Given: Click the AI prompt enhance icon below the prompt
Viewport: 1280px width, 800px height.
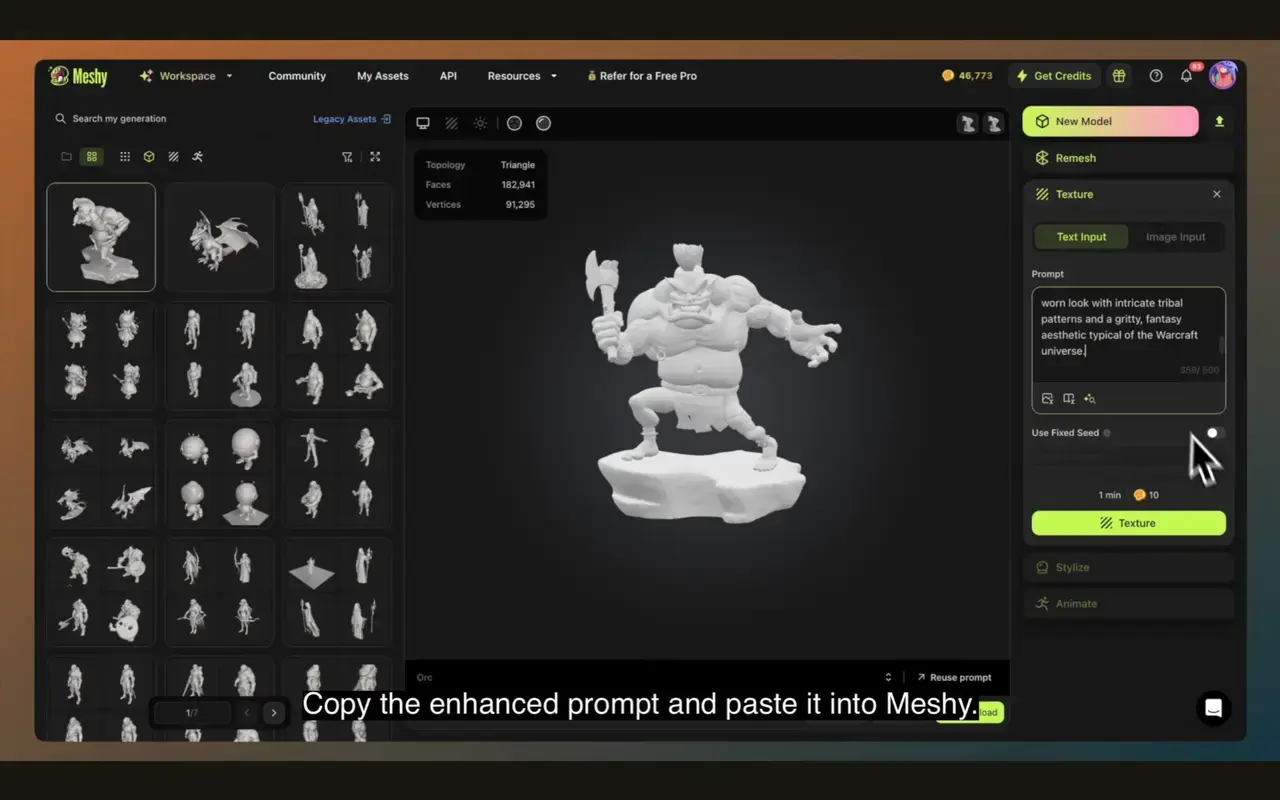Looking at the screenshot, I should click(x=1089, y=398).
